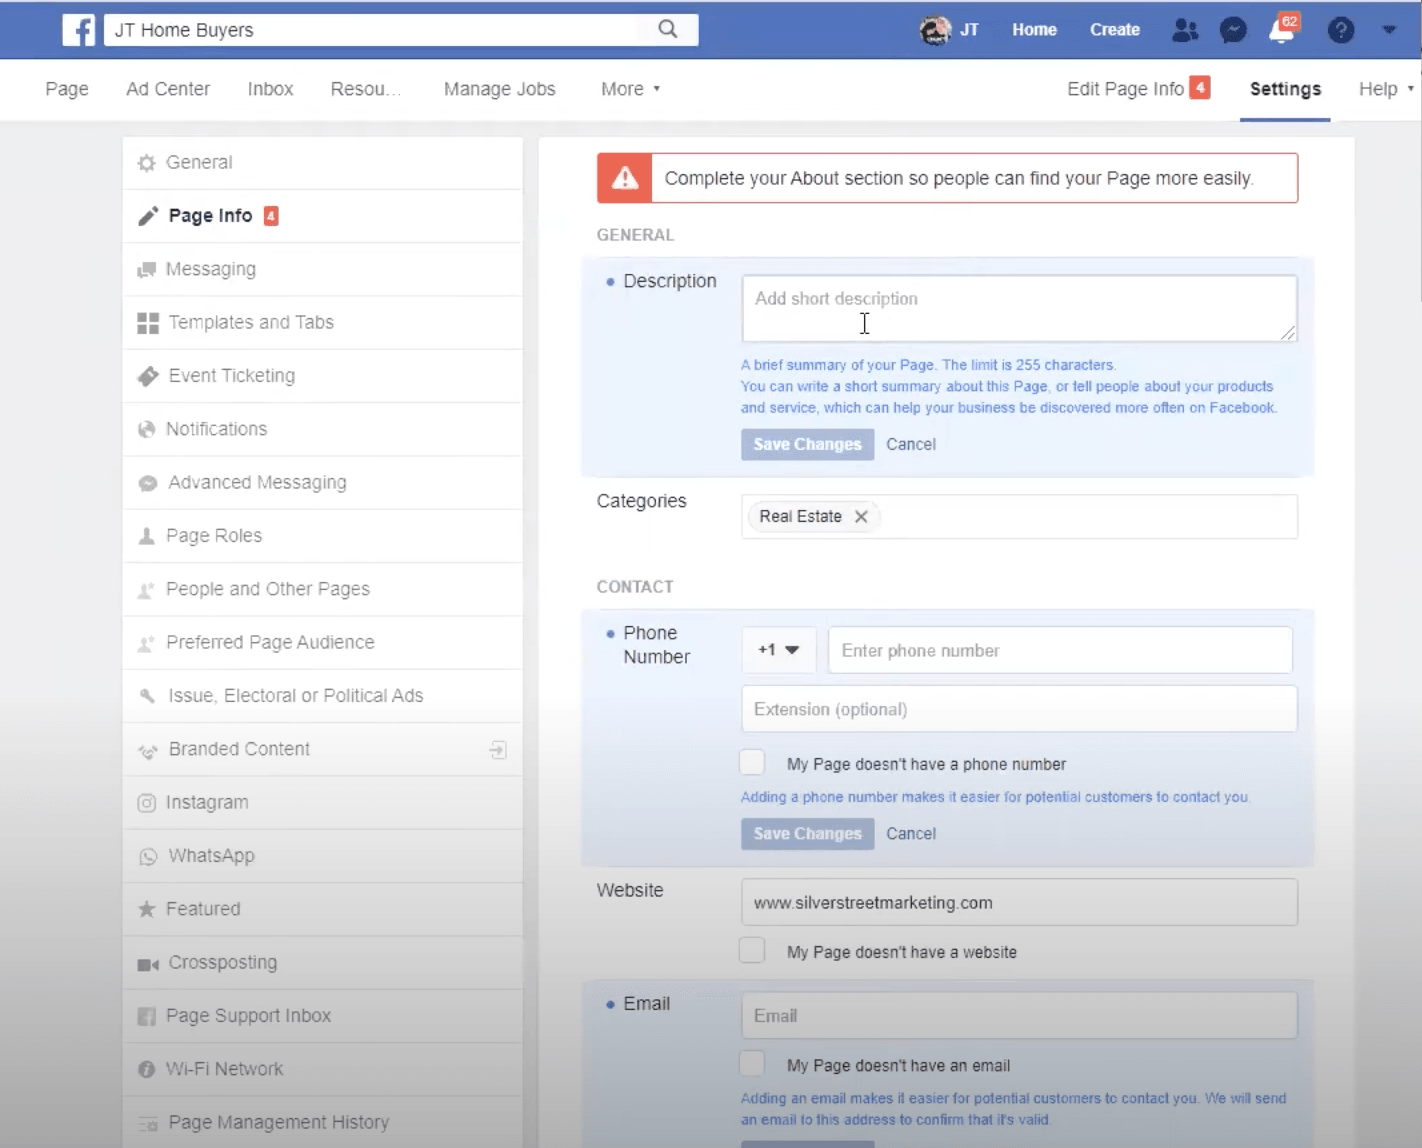Check 'My Page doesn't have a phone number'
Image resolution: width=1422 pixels, height=1148 pixels.
click(x=752, y=763)
